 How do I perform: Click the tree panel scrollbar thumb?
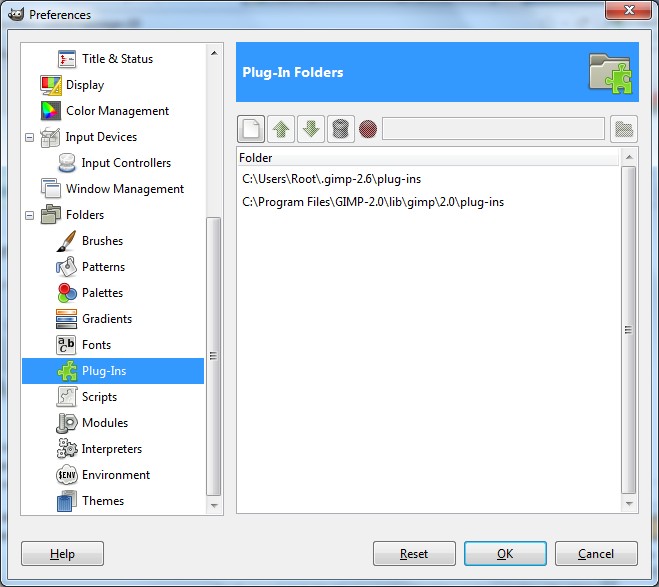[214, 356]
